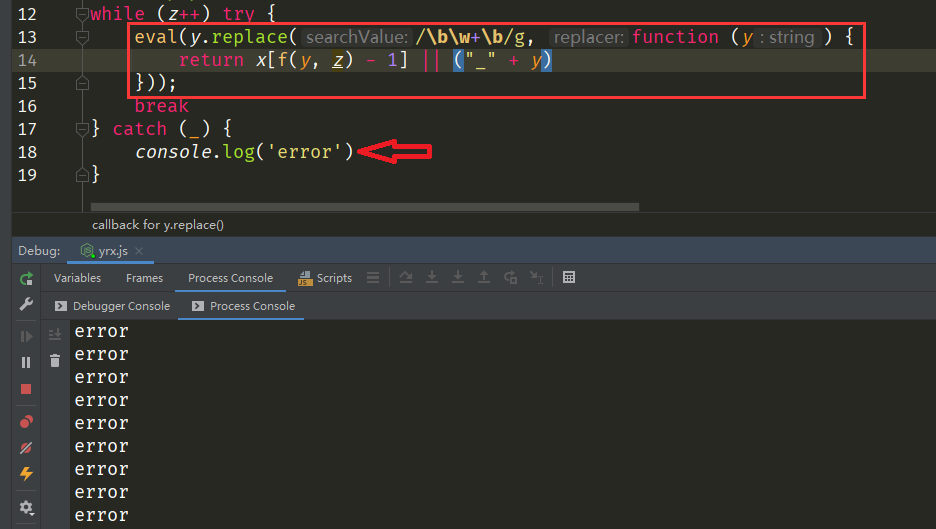
Task: Open the gear settings dropdown in debug sidebar
Action: (x=26, y=508)
